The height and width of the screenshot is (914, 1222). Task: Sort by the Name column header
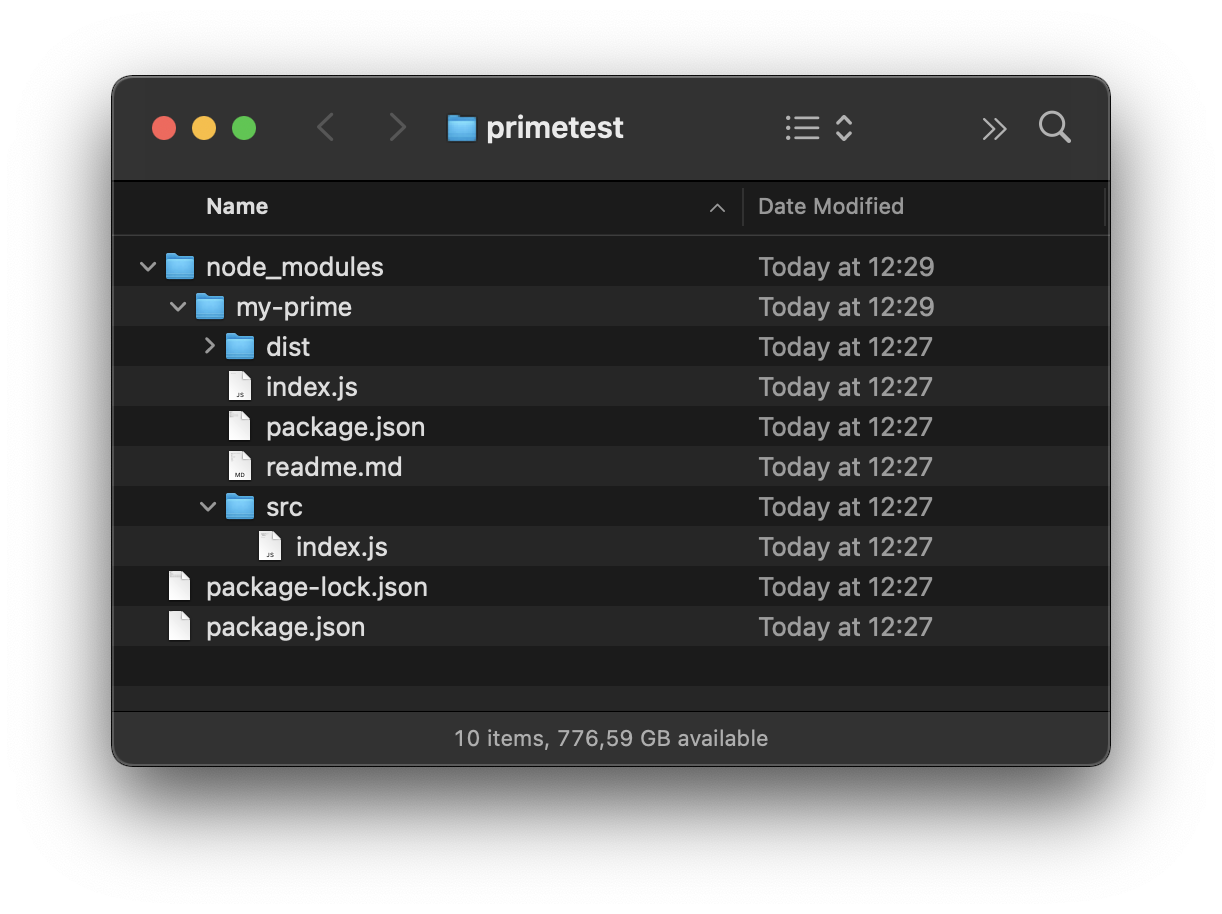237,207
